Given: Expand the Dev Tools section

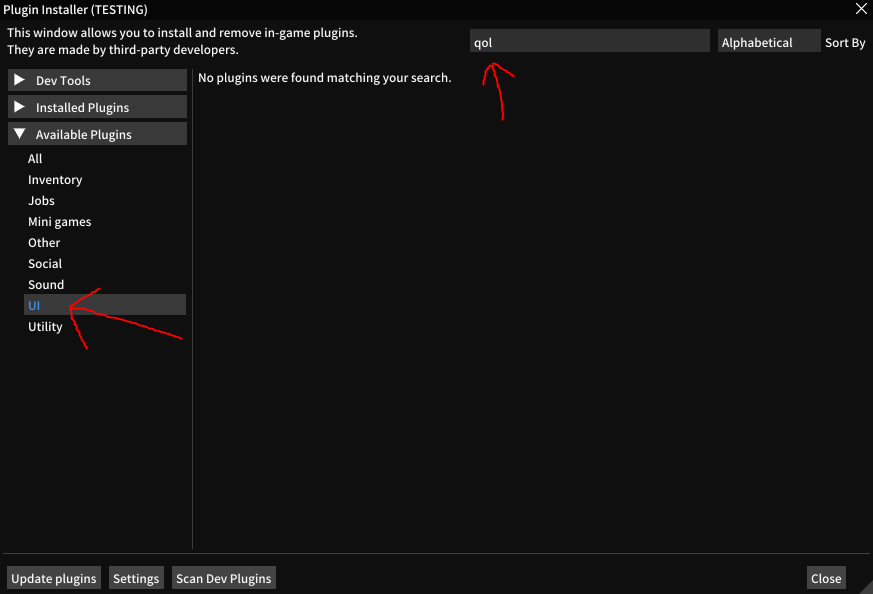Looking at the screenshot, I should coord(97,80).
